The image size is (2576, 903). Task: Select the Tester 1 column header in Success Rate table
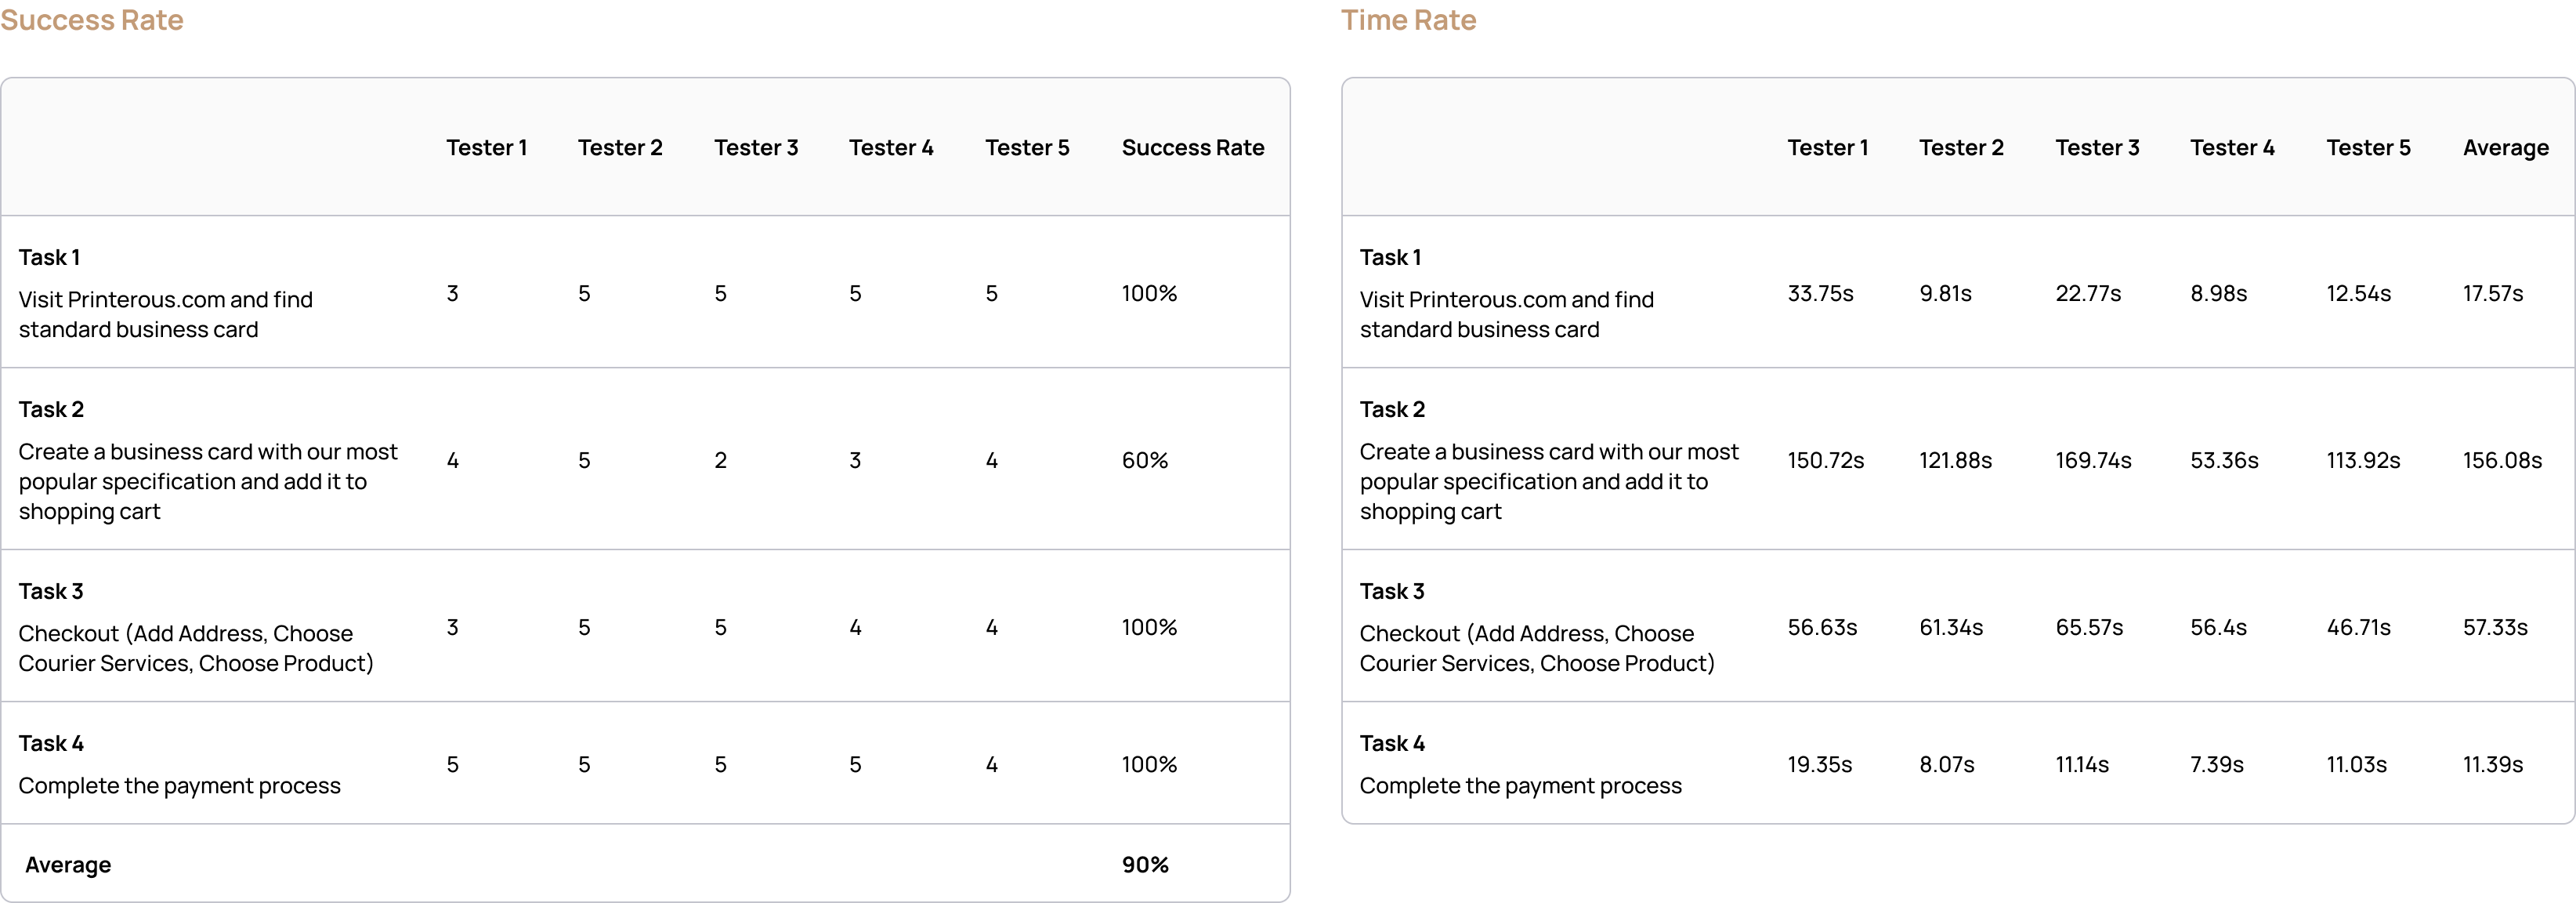tap(486, 147)
